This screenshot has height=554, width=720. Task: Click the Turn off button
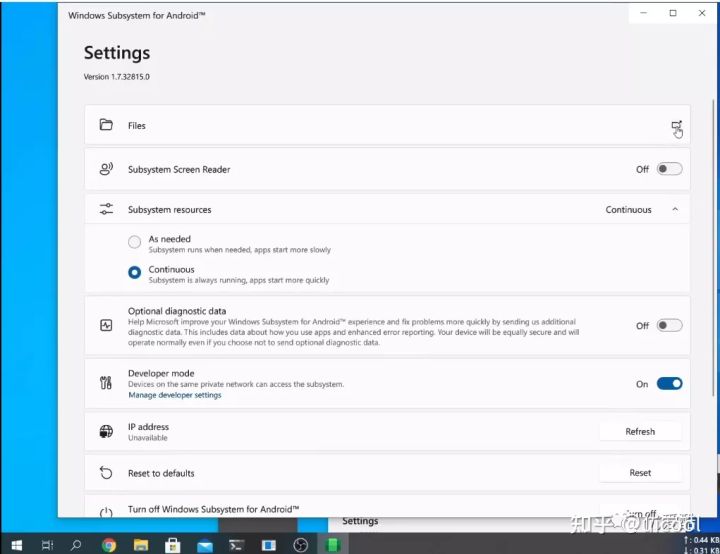coord(640,513)
